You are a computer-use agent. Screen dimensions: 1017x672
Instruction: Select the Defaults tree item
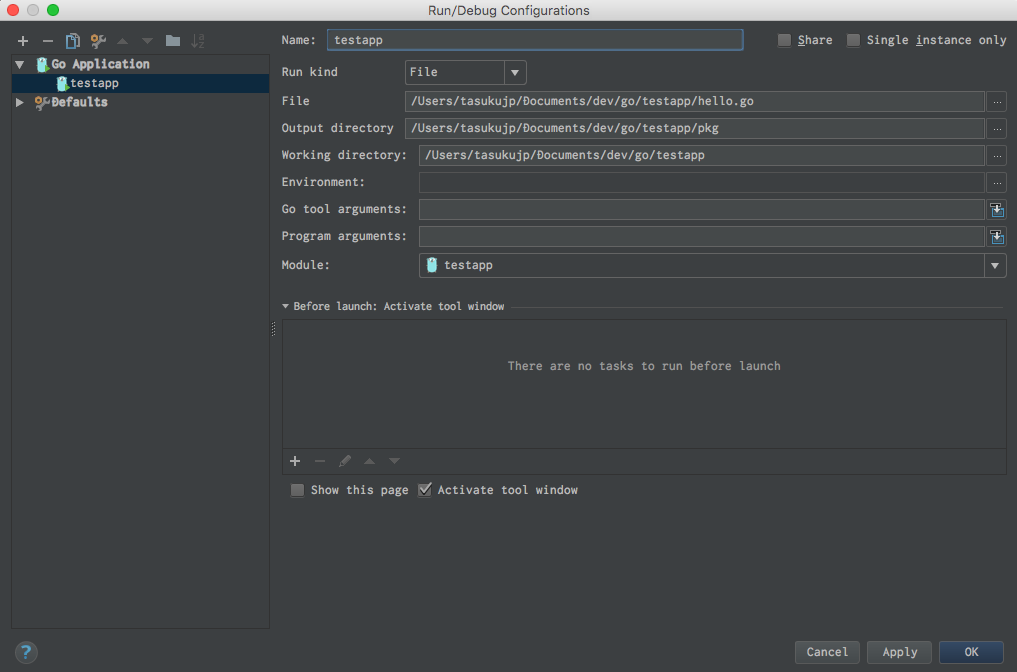pos(79,102)
